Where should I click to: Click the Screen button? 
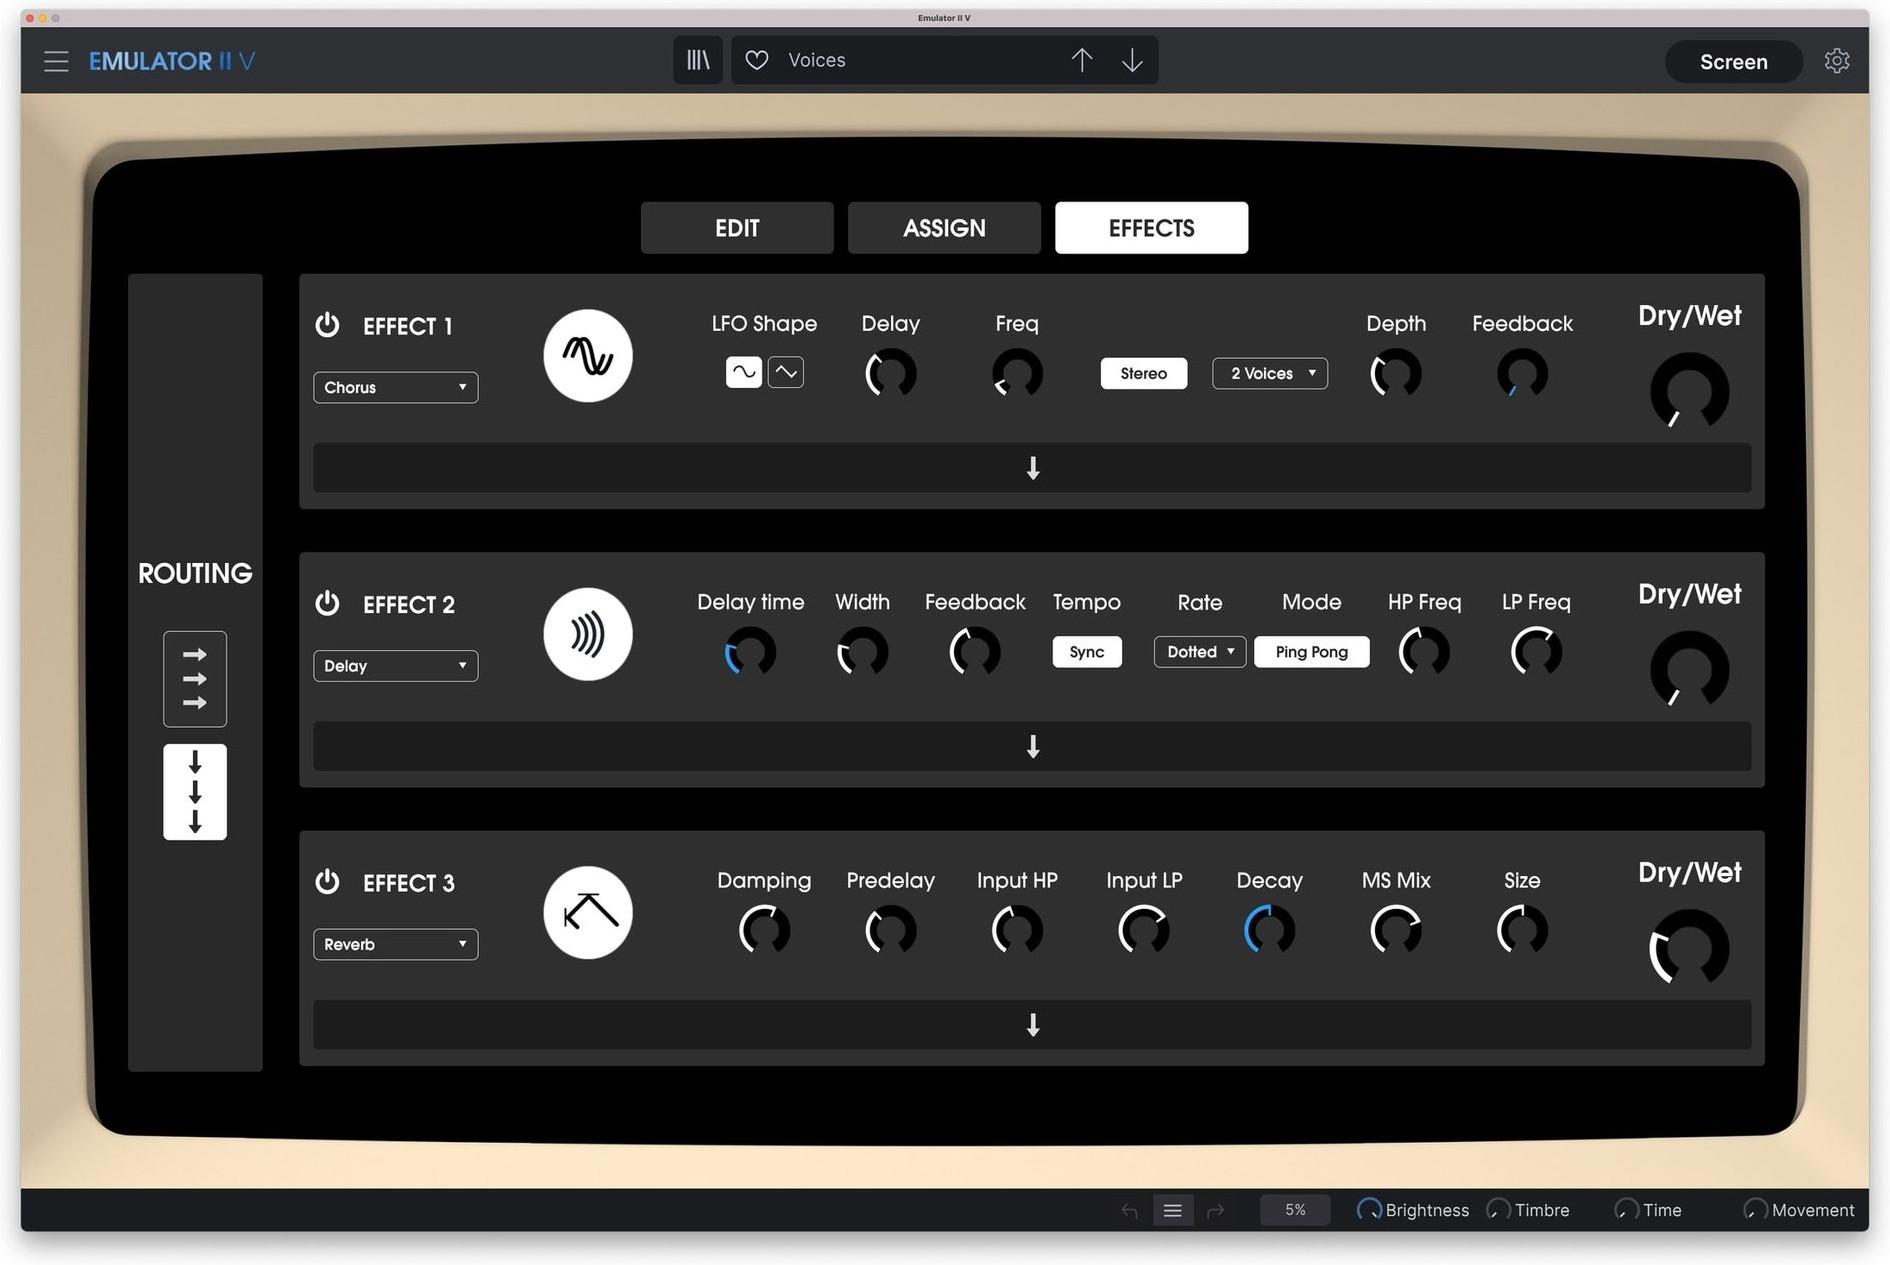(1733, 61)
